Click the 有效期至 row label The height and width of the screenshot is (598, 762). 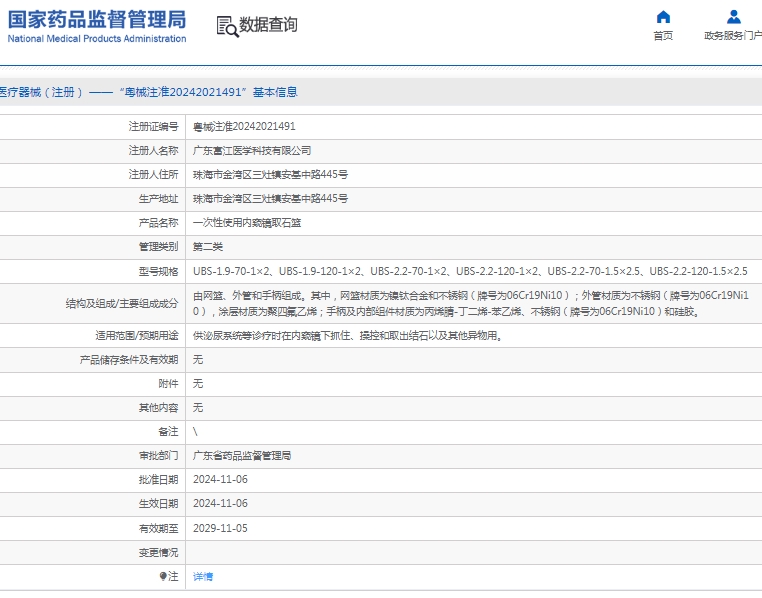[158, 528]
